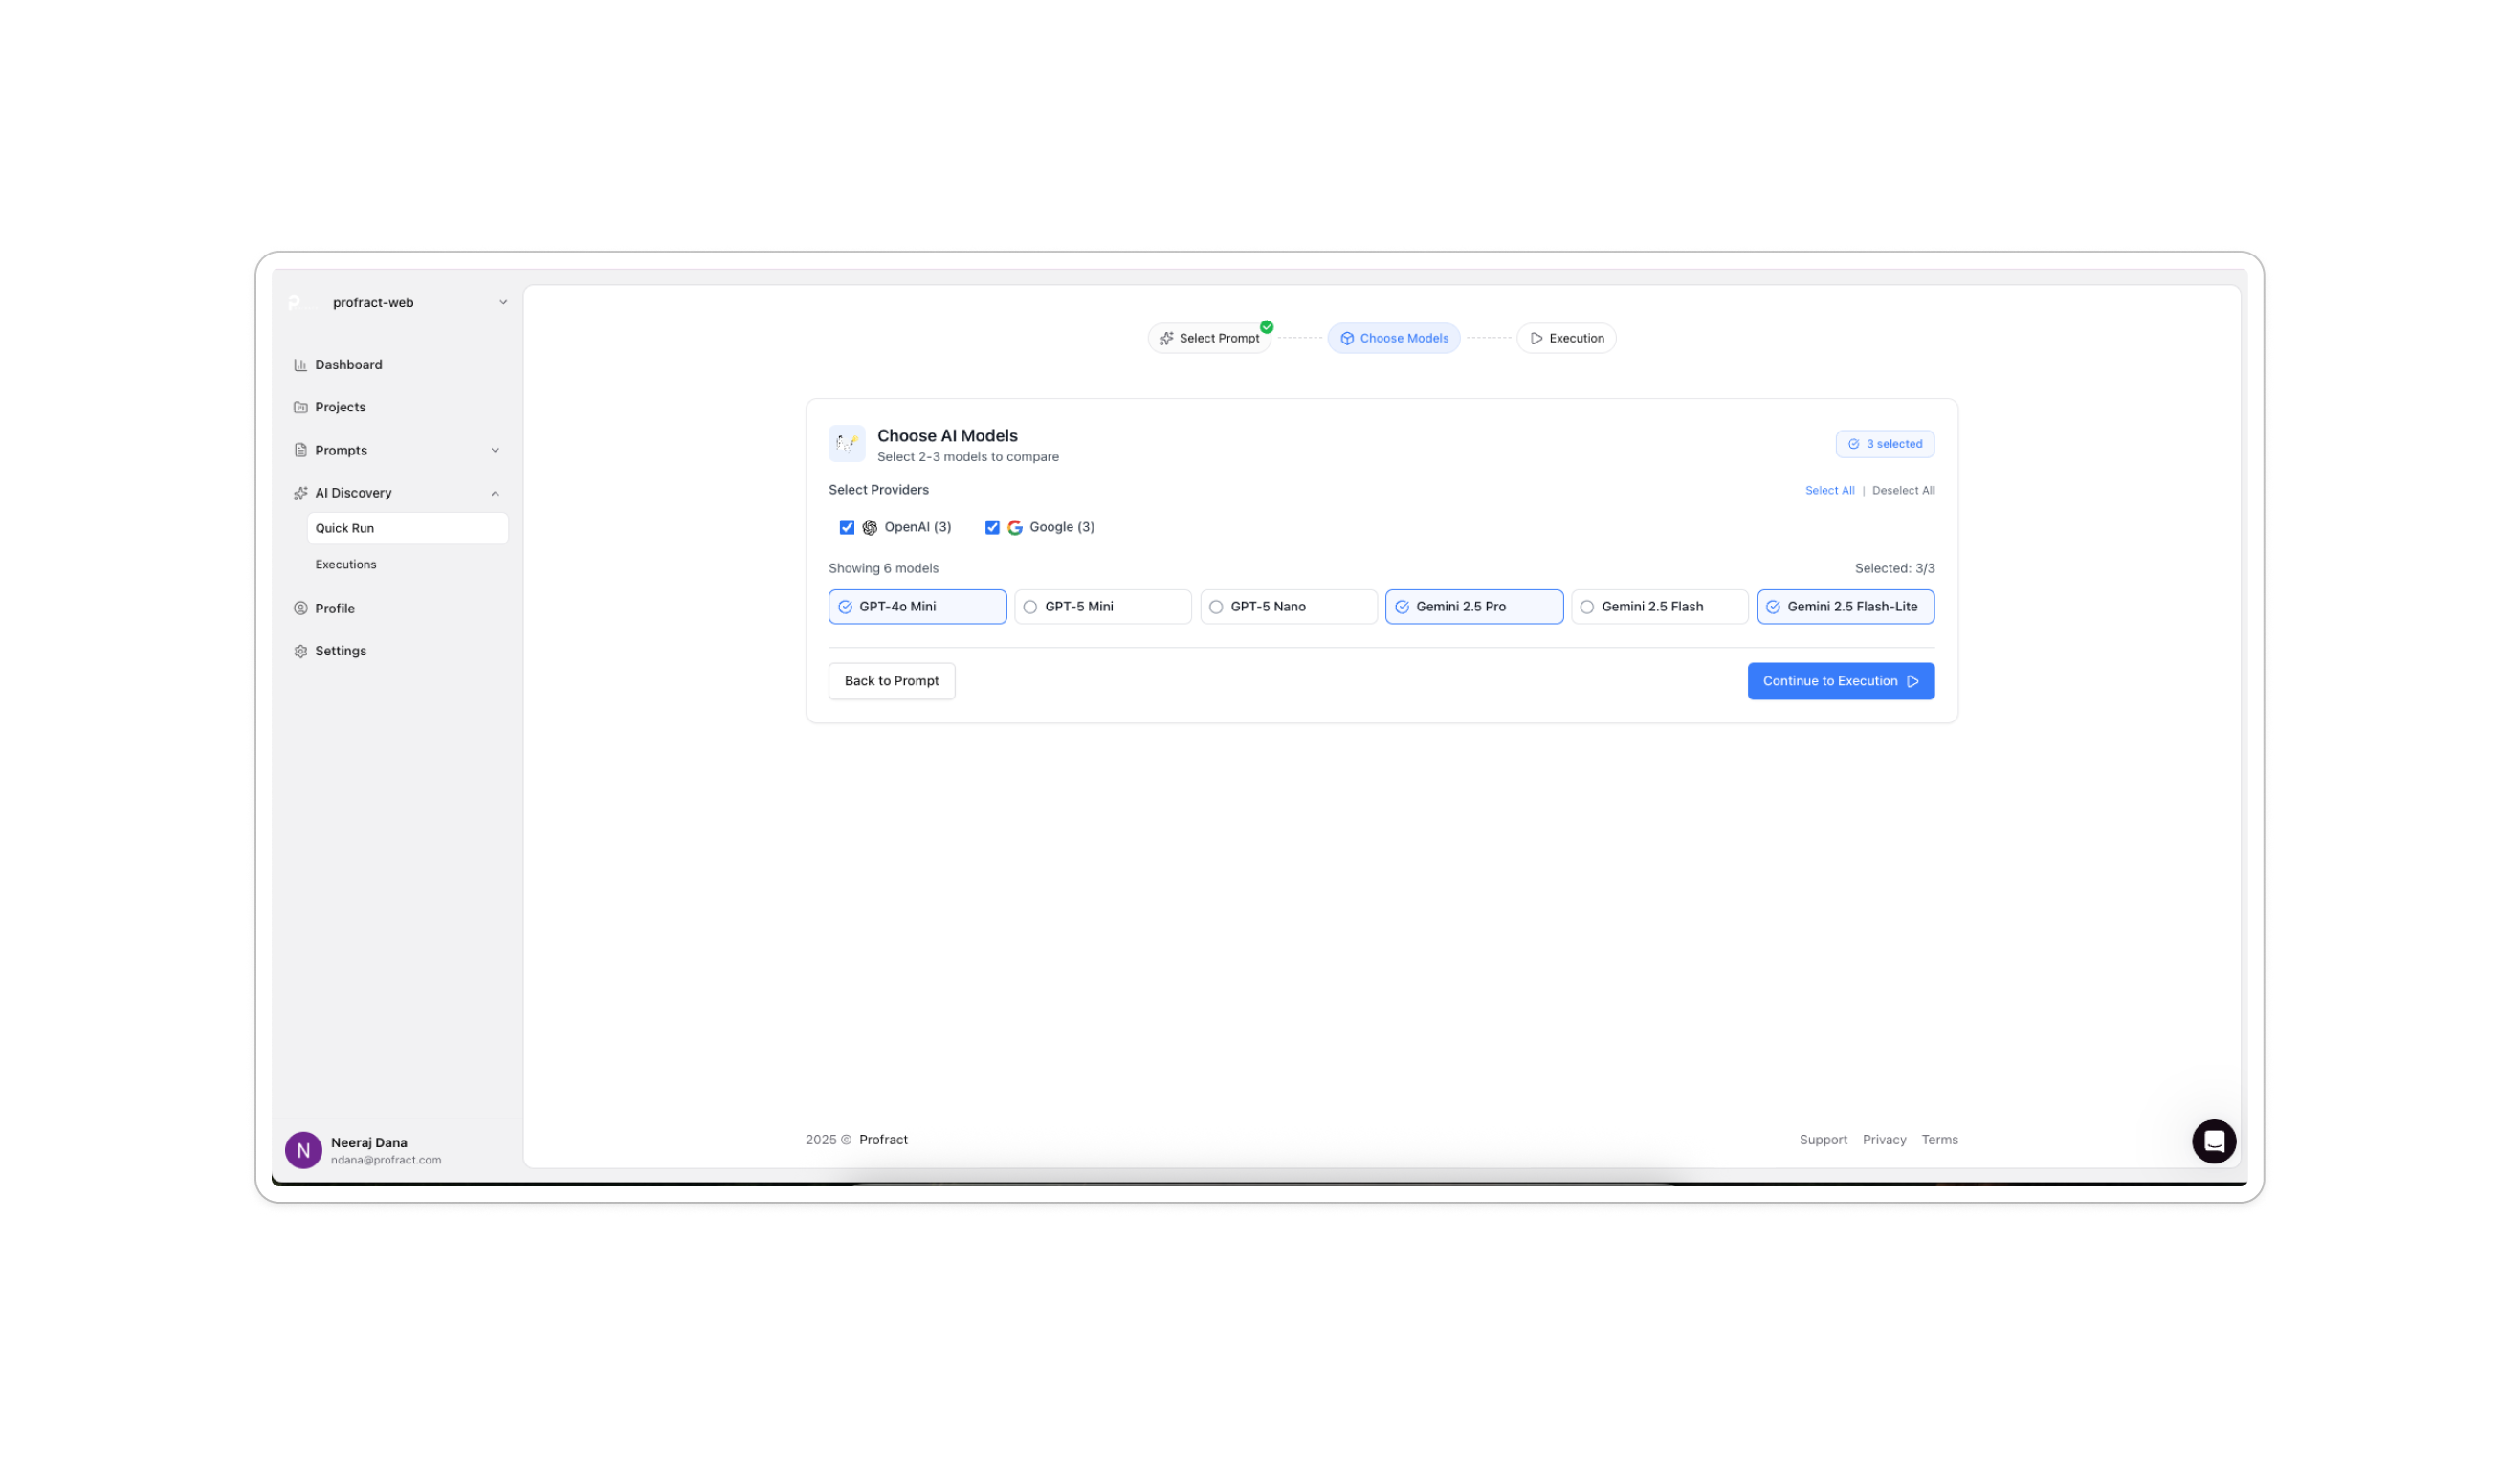Screen dimensions: 2520x1462
Task: Click the AI Discovery sparkle icon
Action: (302, 492)
